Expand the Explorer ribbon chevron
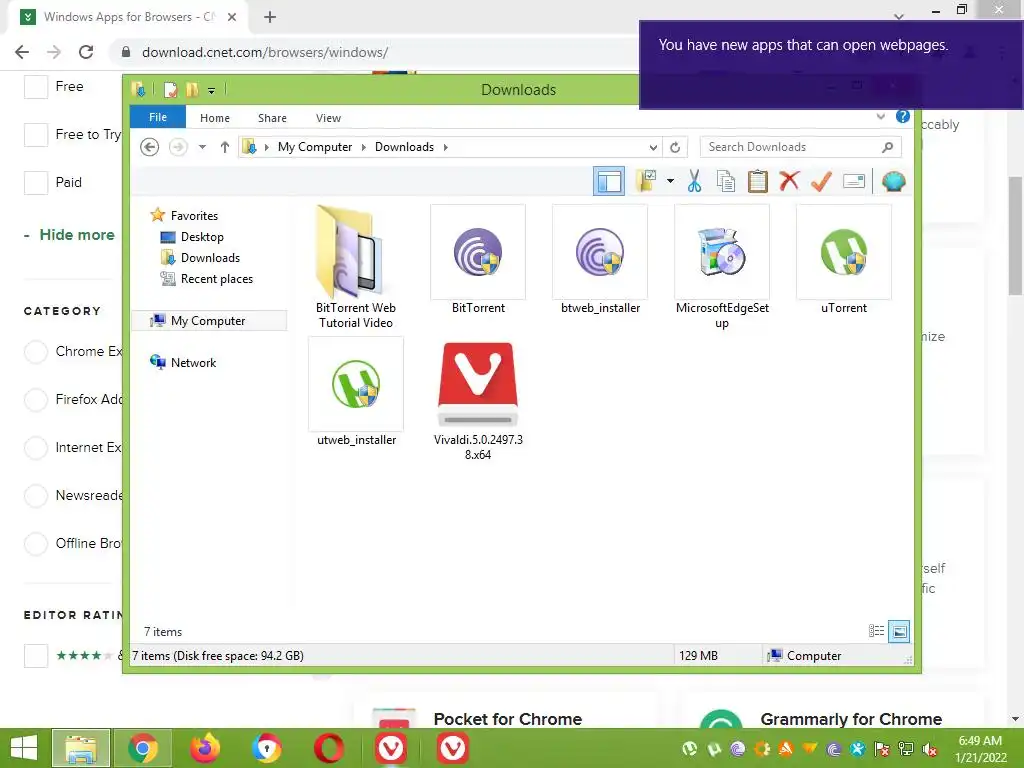Image resolution: width=1024 pixels, height=768 pixels. (880, 116)
